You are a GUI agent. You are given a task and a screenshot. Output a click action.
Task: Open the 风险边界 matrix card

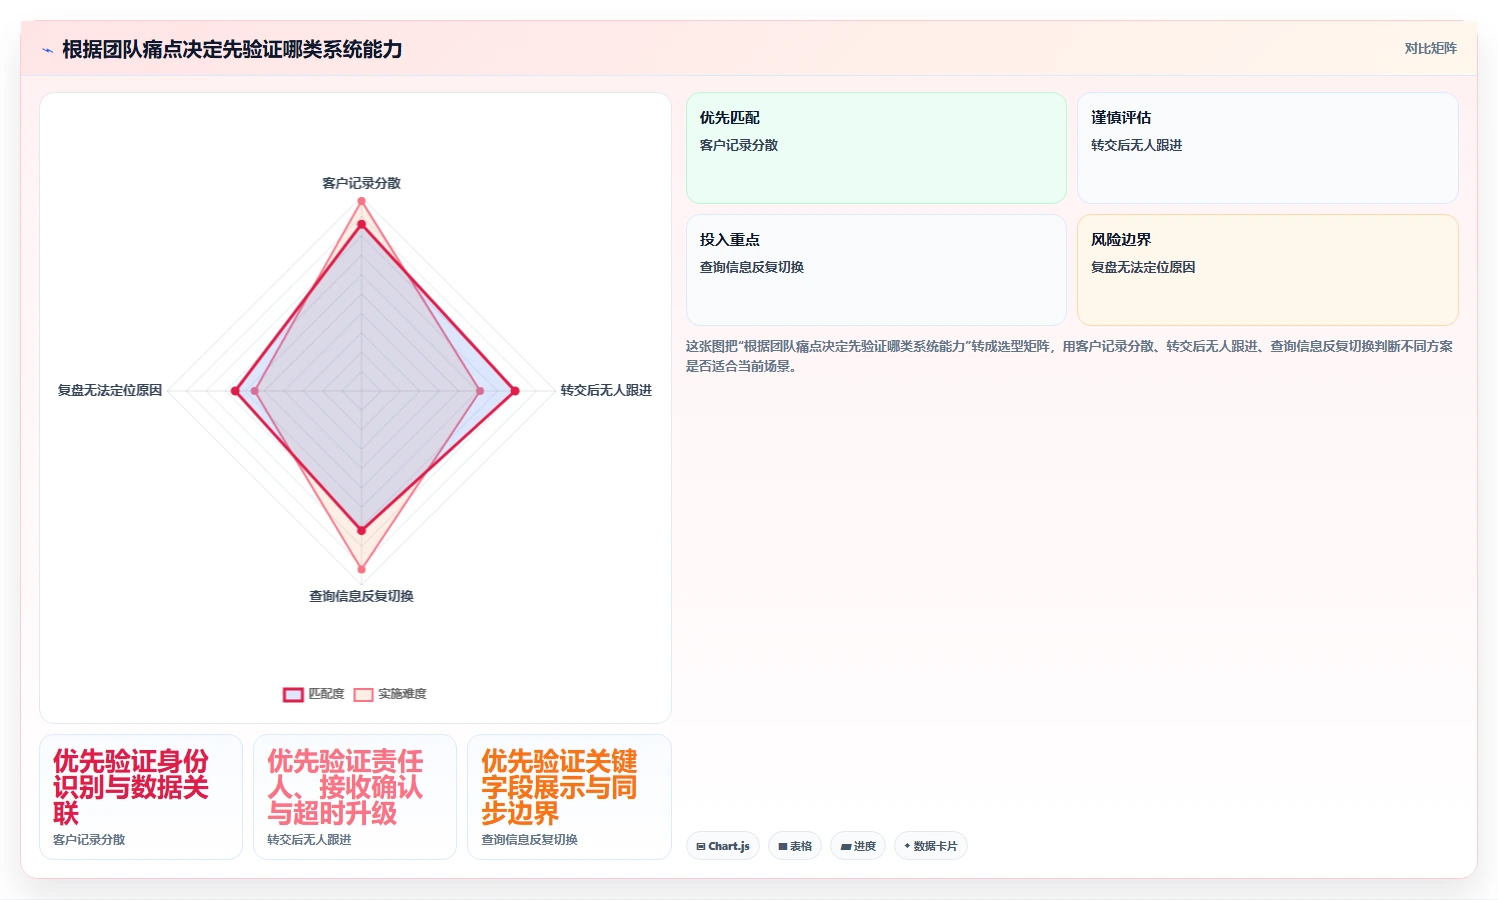coord(1268,270)
